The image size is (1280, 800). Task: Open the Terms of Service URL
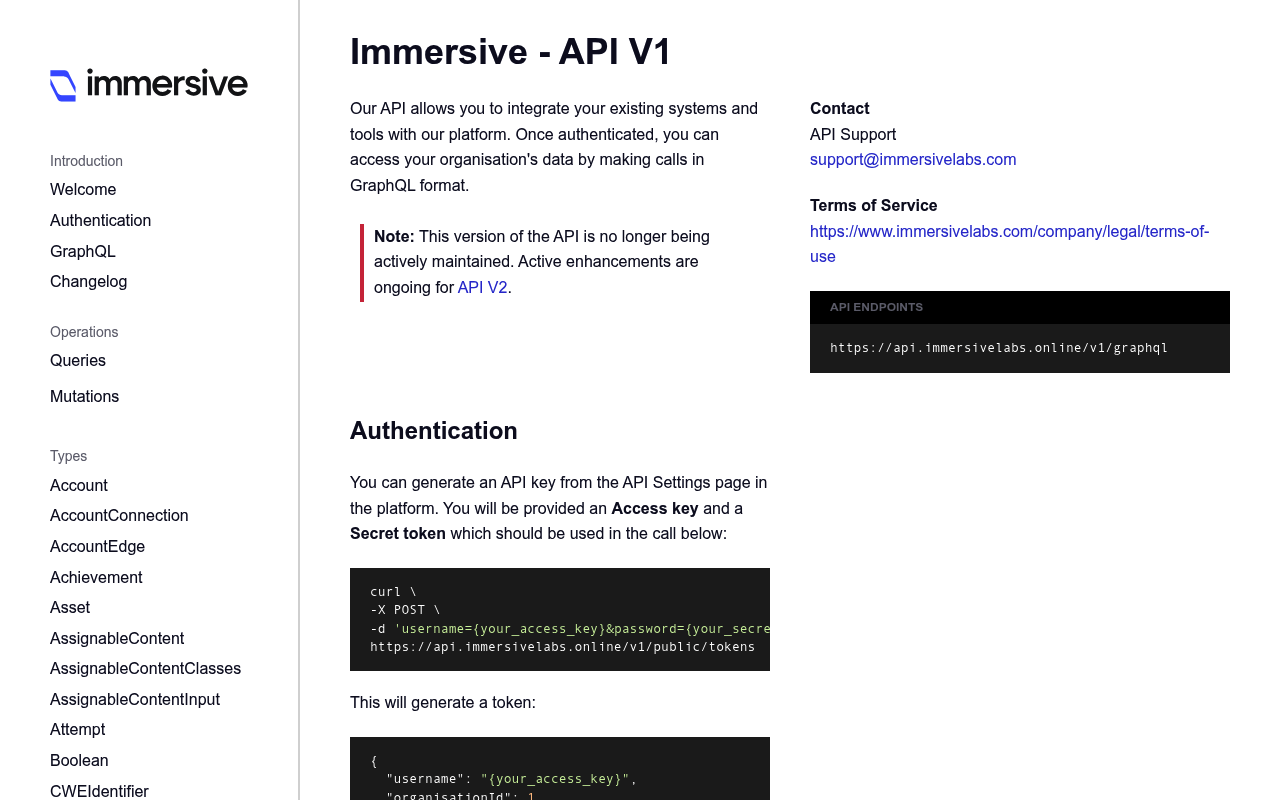click(1009, 243)
